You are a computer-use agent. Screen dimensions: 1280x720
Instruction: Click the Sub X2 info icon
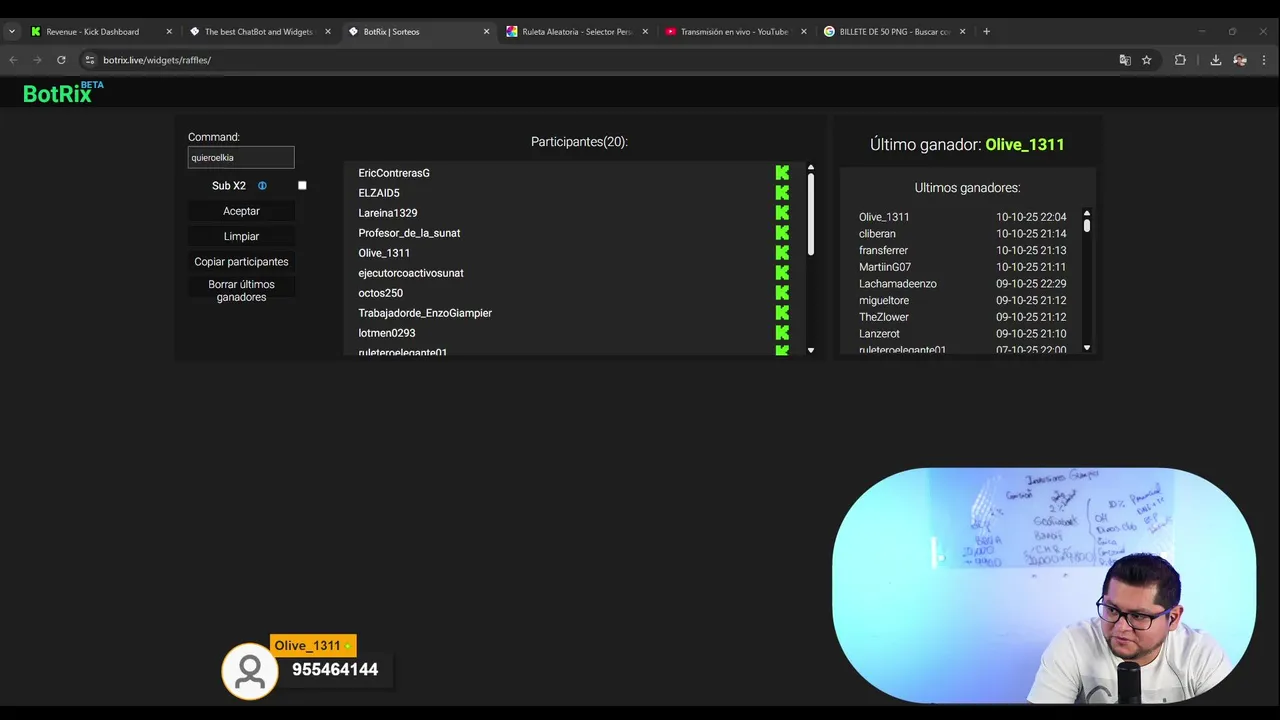262,186
